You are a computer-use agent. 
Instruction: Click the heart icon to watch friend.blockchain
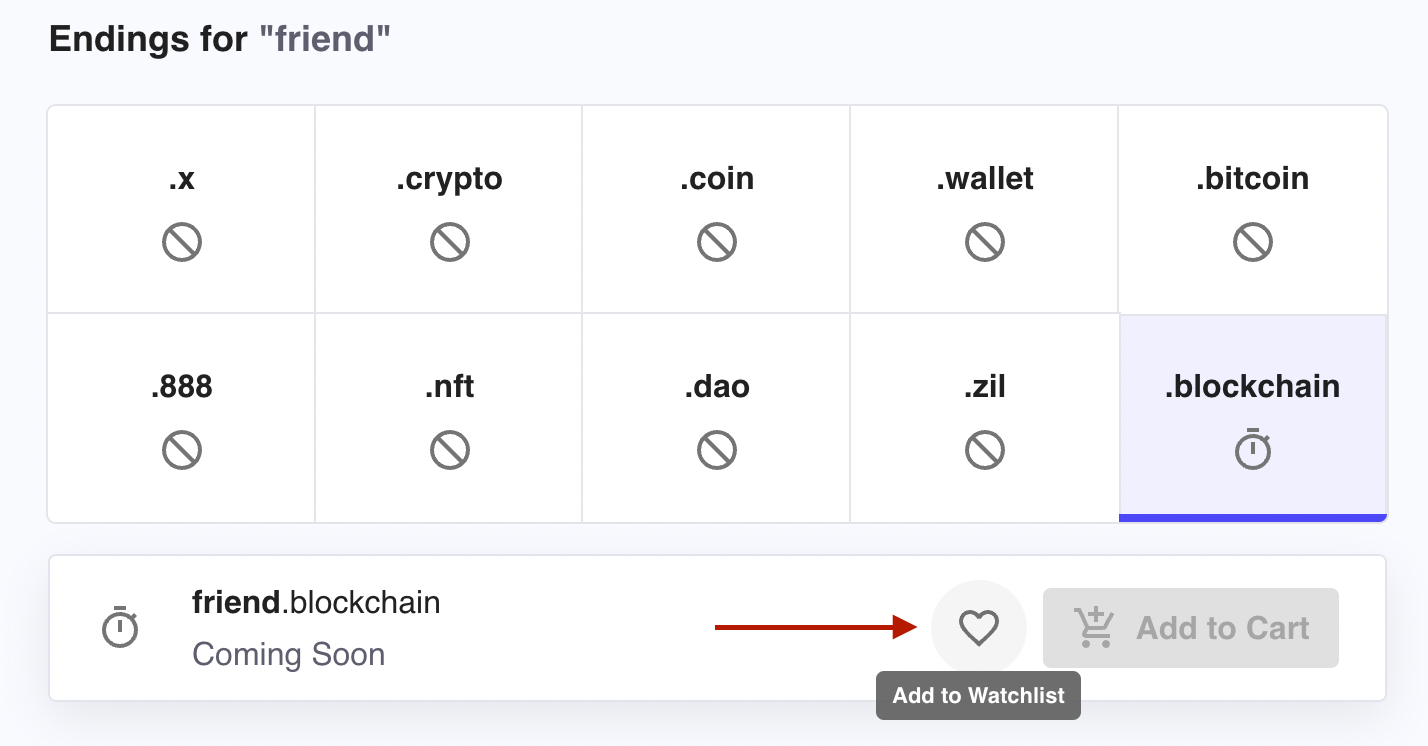[978, 627]
